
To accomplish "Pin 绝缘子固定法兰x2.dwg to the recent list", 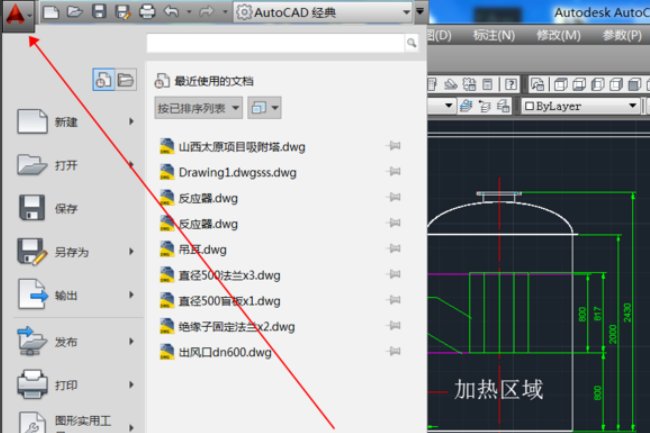I will coord(393,326).
